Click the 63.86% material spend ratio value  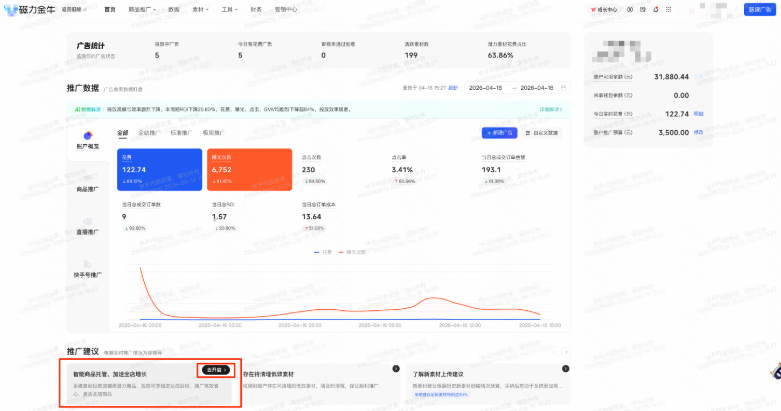click(500, 55)
